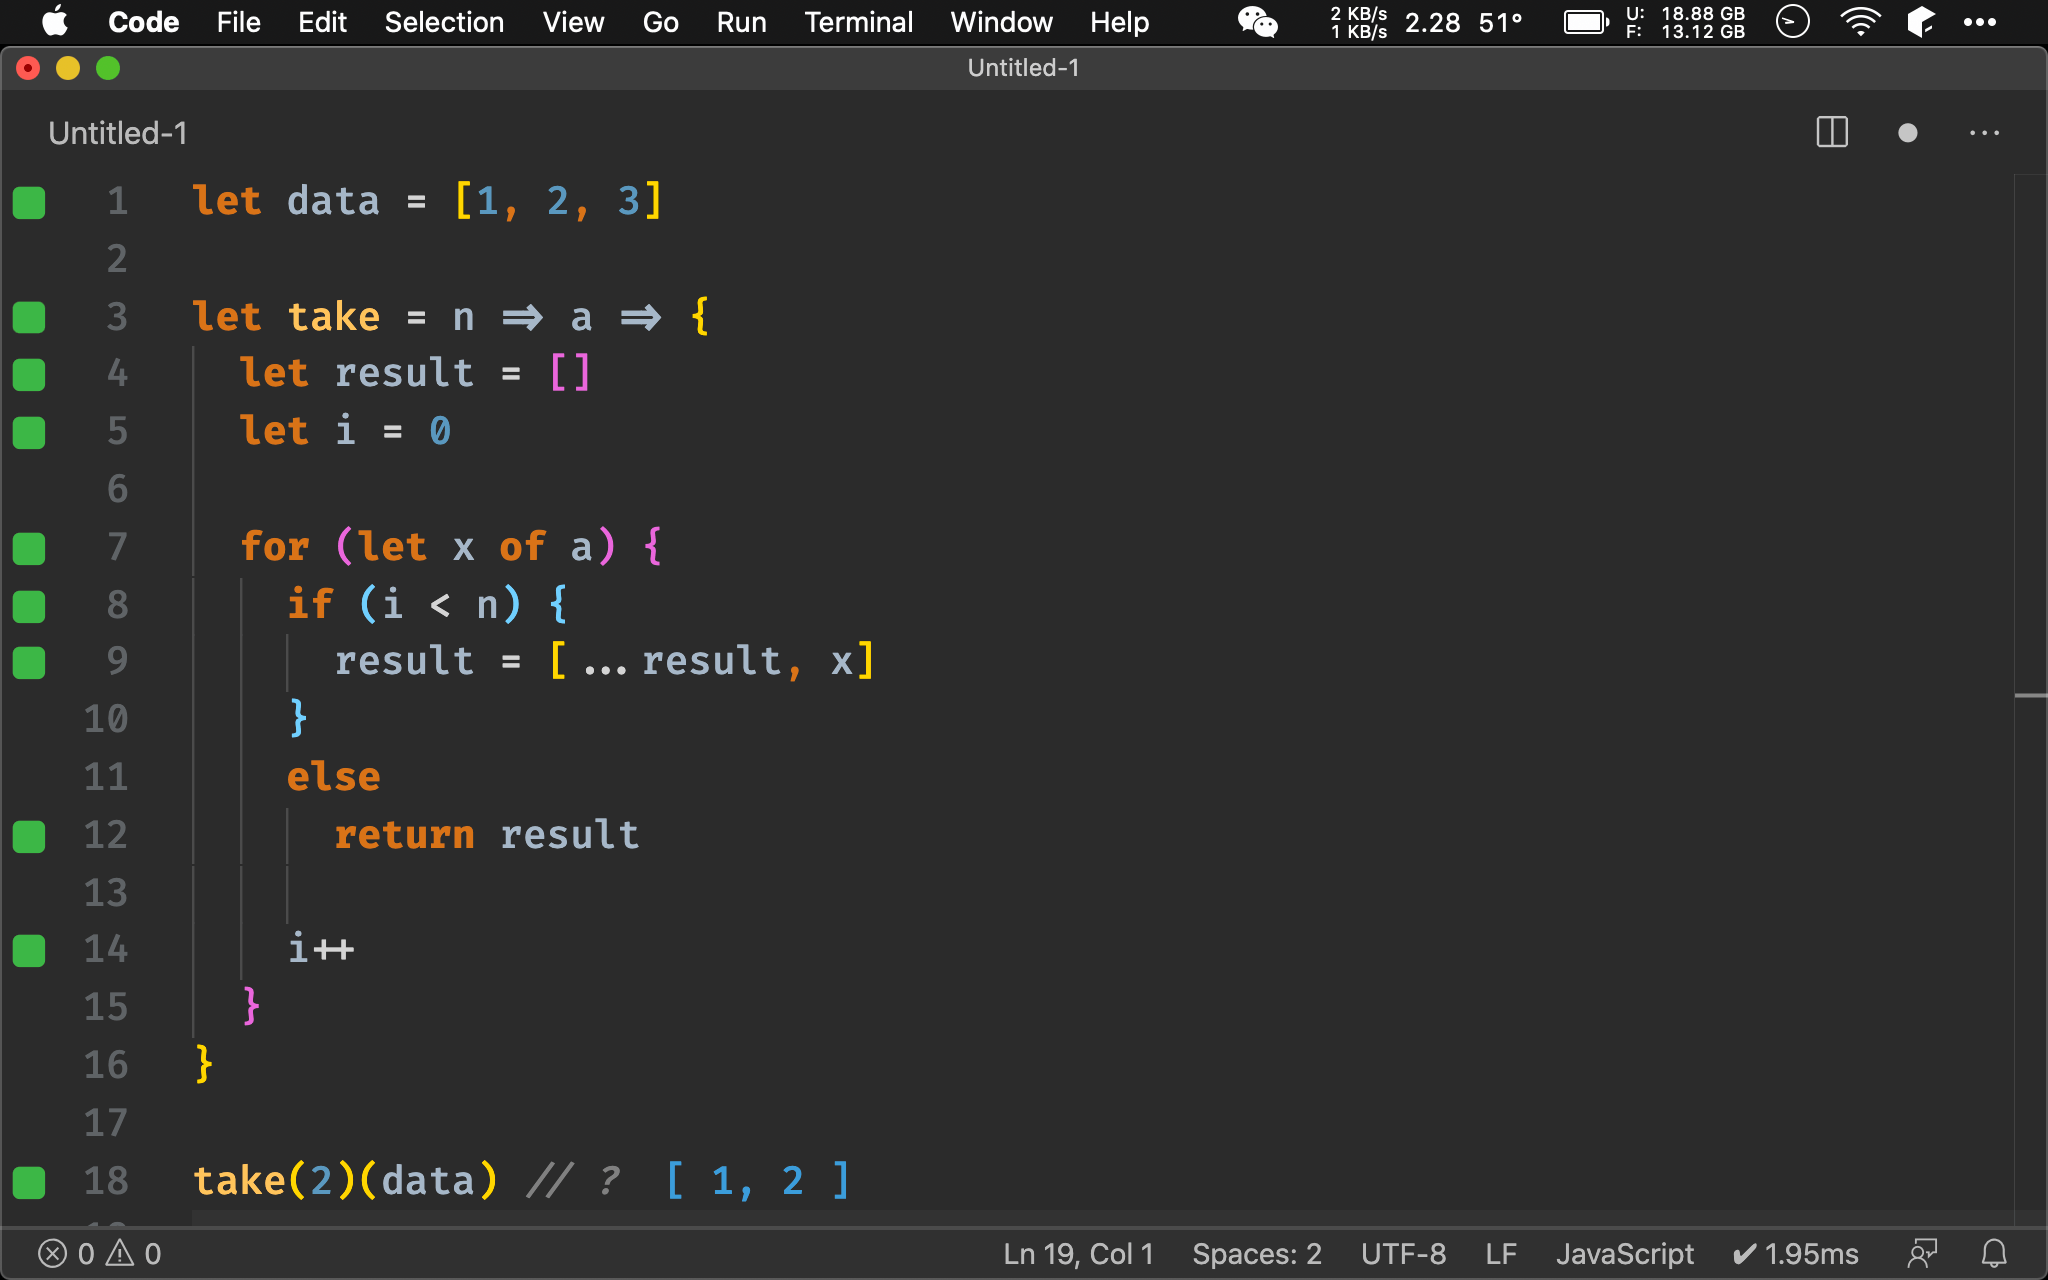
Task: Open the File menu
Action: click(x=238, y=22)
